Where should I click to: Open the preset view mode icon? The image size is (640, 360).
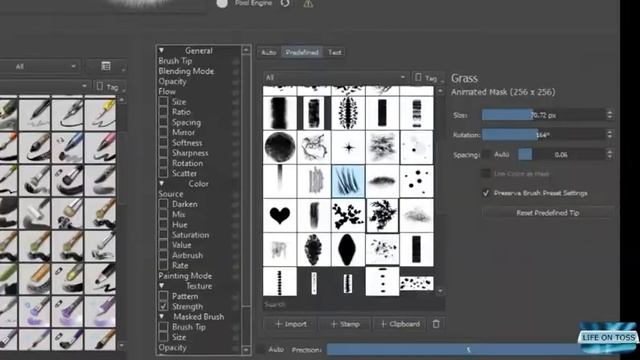click(x=106, y=66)
